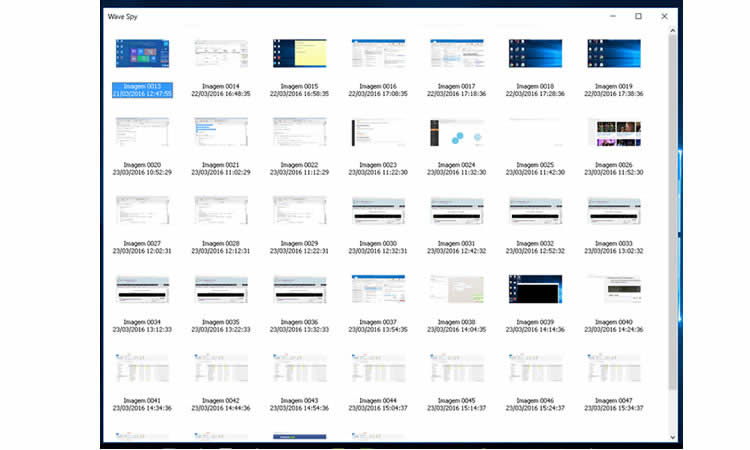Close the Wave Spy window

pyautogui.click(x=664, y=16)
